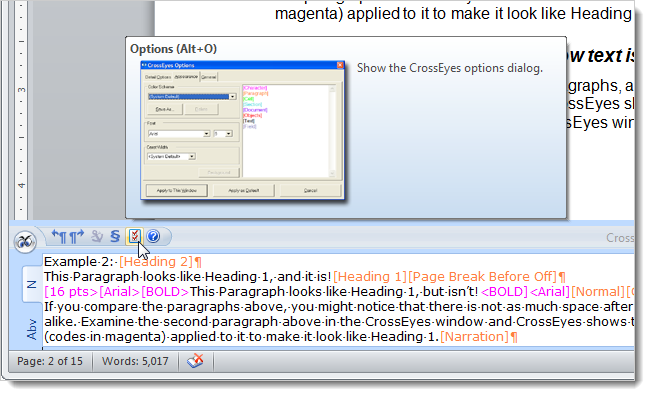Viewport: 650px width, 396px height.
Task: Click 'Show the CrossEyes options dialog.' tooltip text
Action: (x=450, y=68)
